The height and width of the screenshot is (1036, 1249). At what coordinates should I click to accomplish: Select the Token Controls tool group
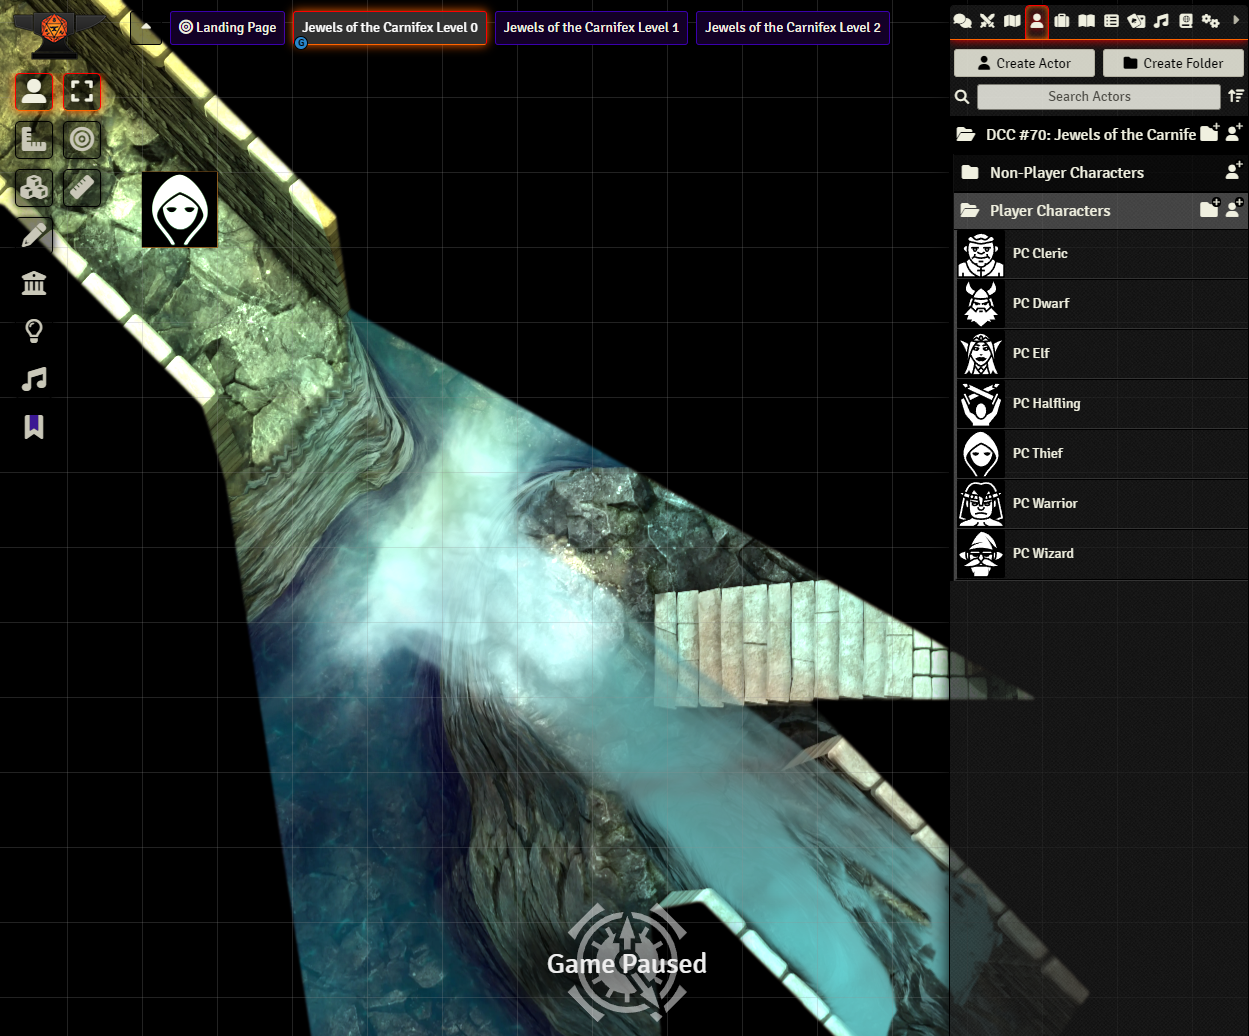[34, 93]
